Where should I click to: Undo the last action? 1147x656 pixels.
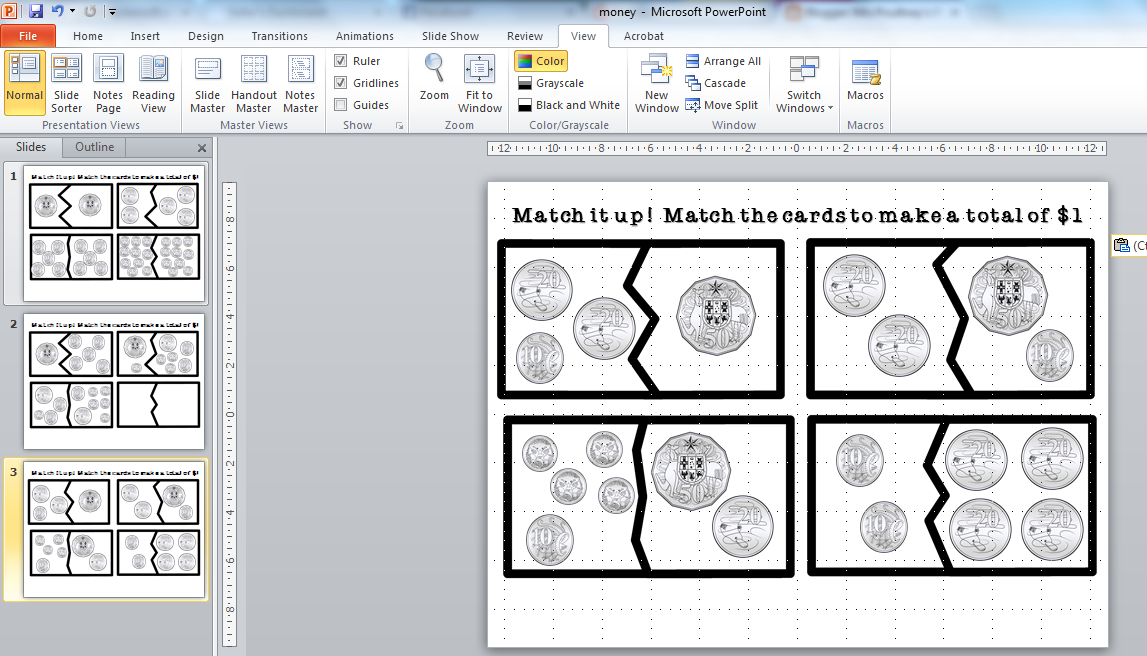(58, 11)
